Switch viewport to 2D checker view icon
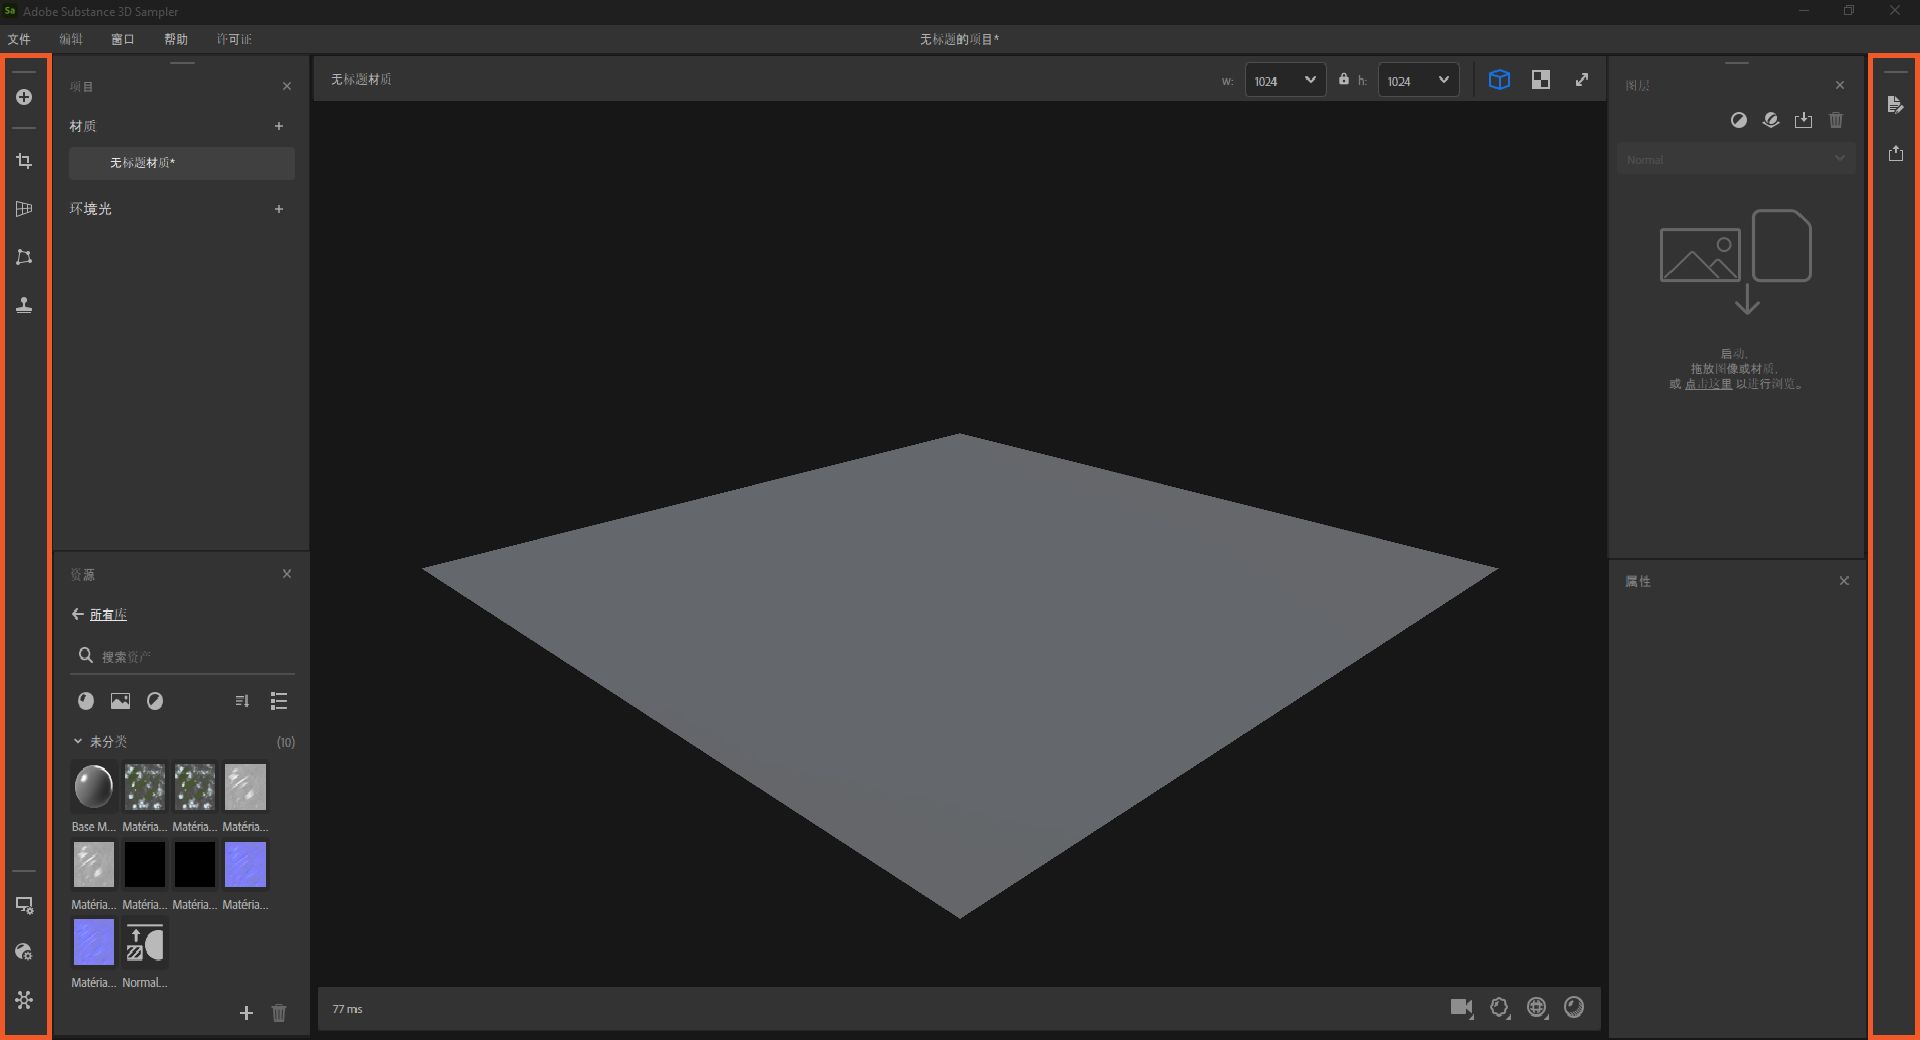 [1541, 80]
